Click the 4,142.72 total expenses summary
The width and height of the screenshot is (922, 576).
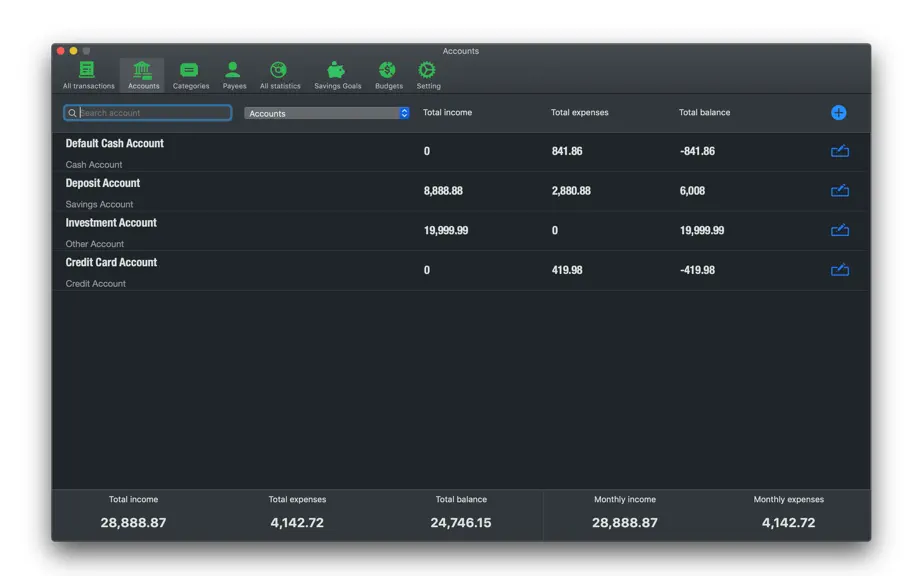point(297,523)
